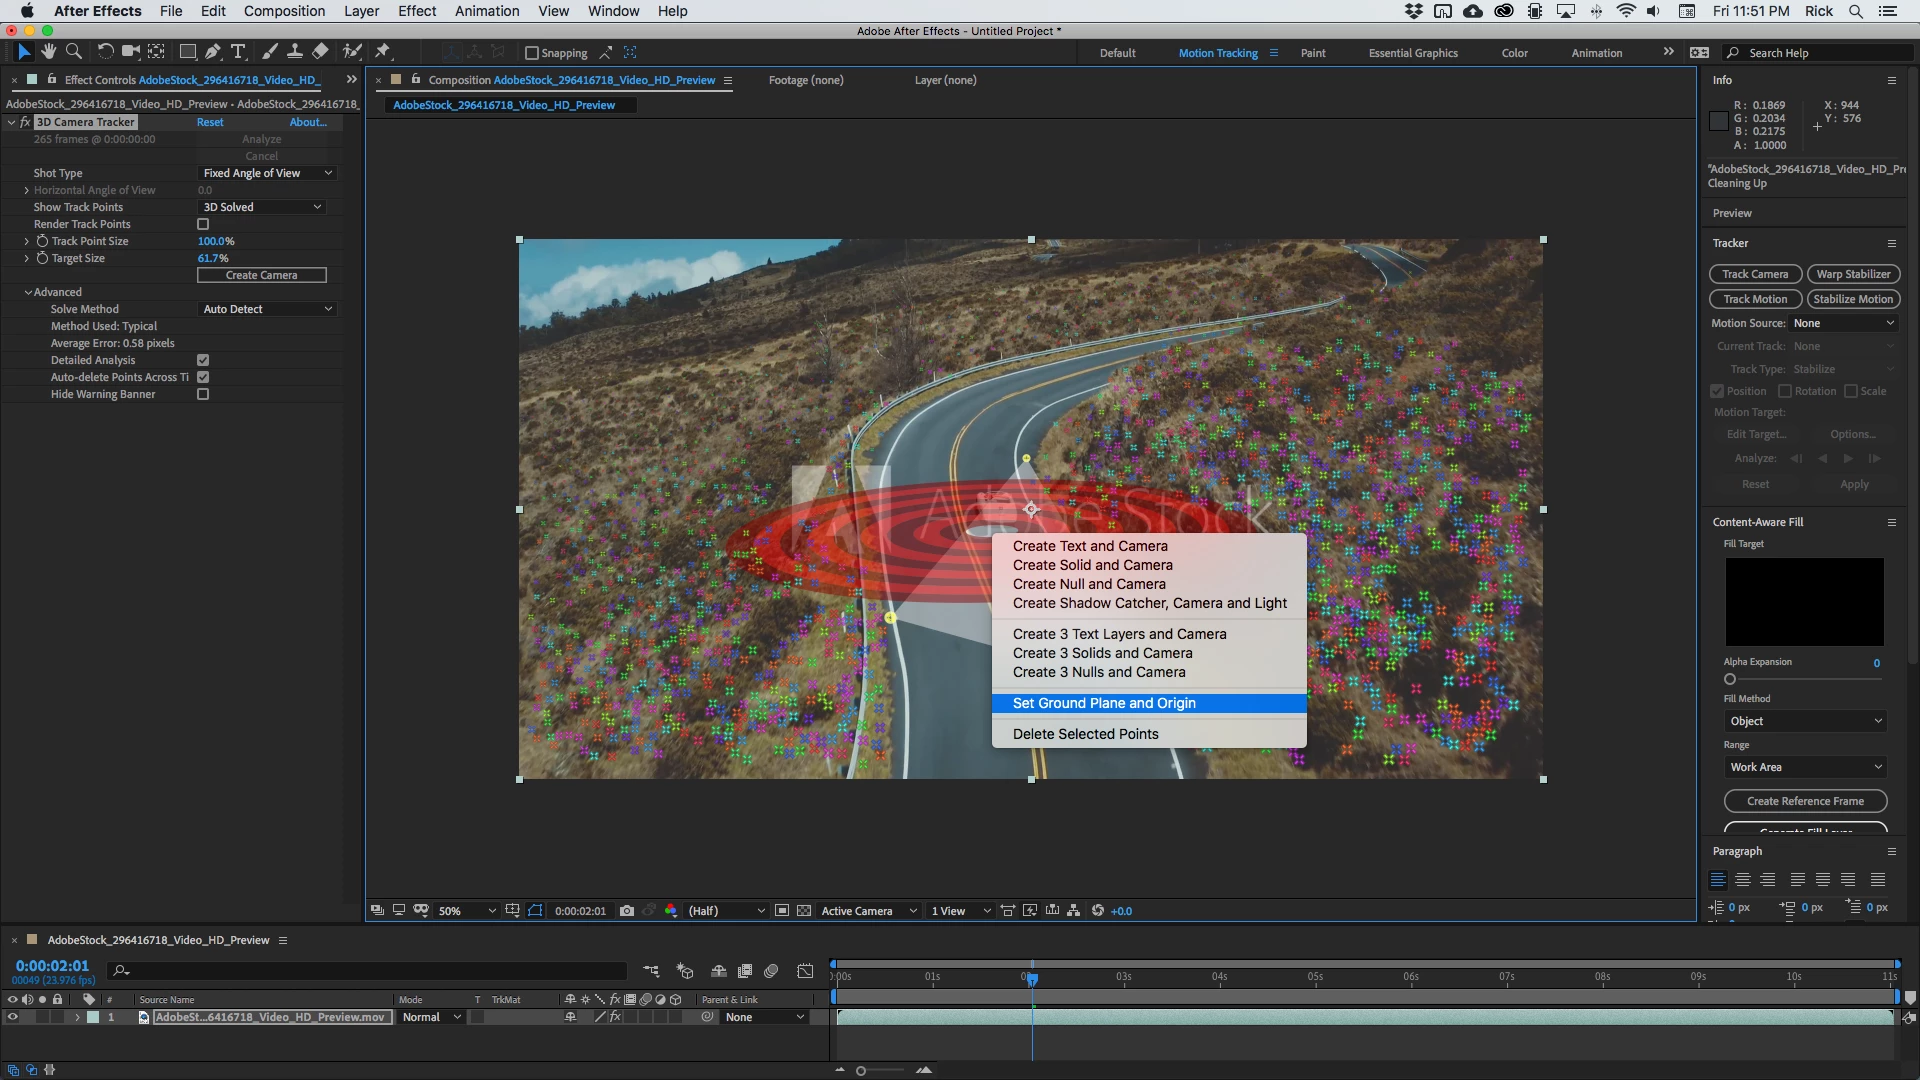Hide the video layer with eye icon
This screenshot has width=1920, height=1080.
12,1017
